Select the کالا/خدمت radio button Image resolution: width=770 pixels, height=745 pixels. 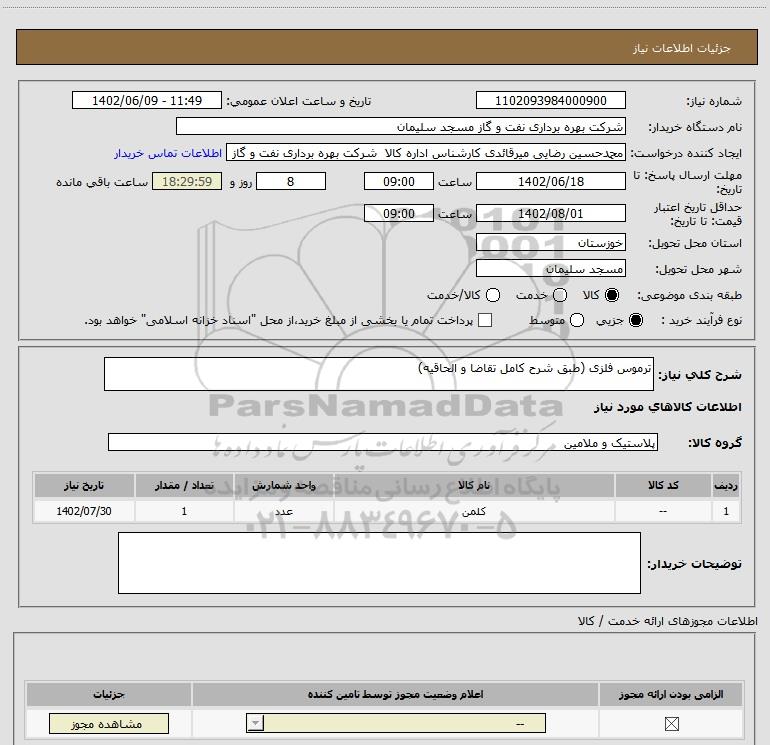493,295
